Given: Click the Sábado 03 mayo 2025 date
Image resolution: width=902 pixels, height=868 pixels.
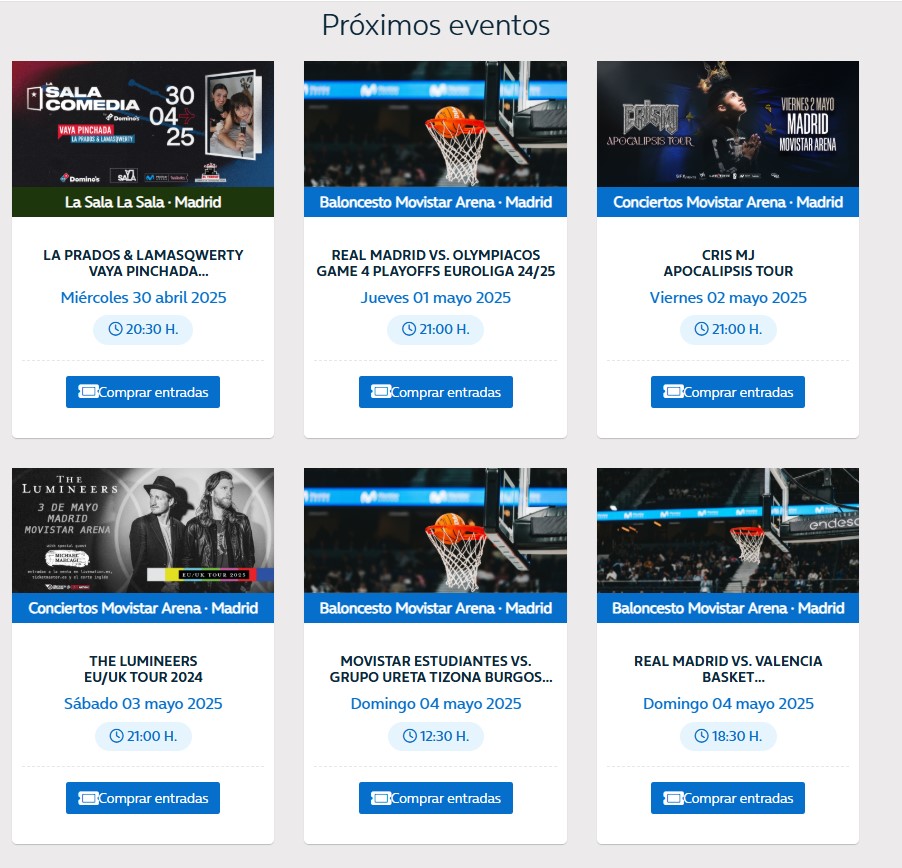Looking at the screenshot, I should (x=143, y=703).
